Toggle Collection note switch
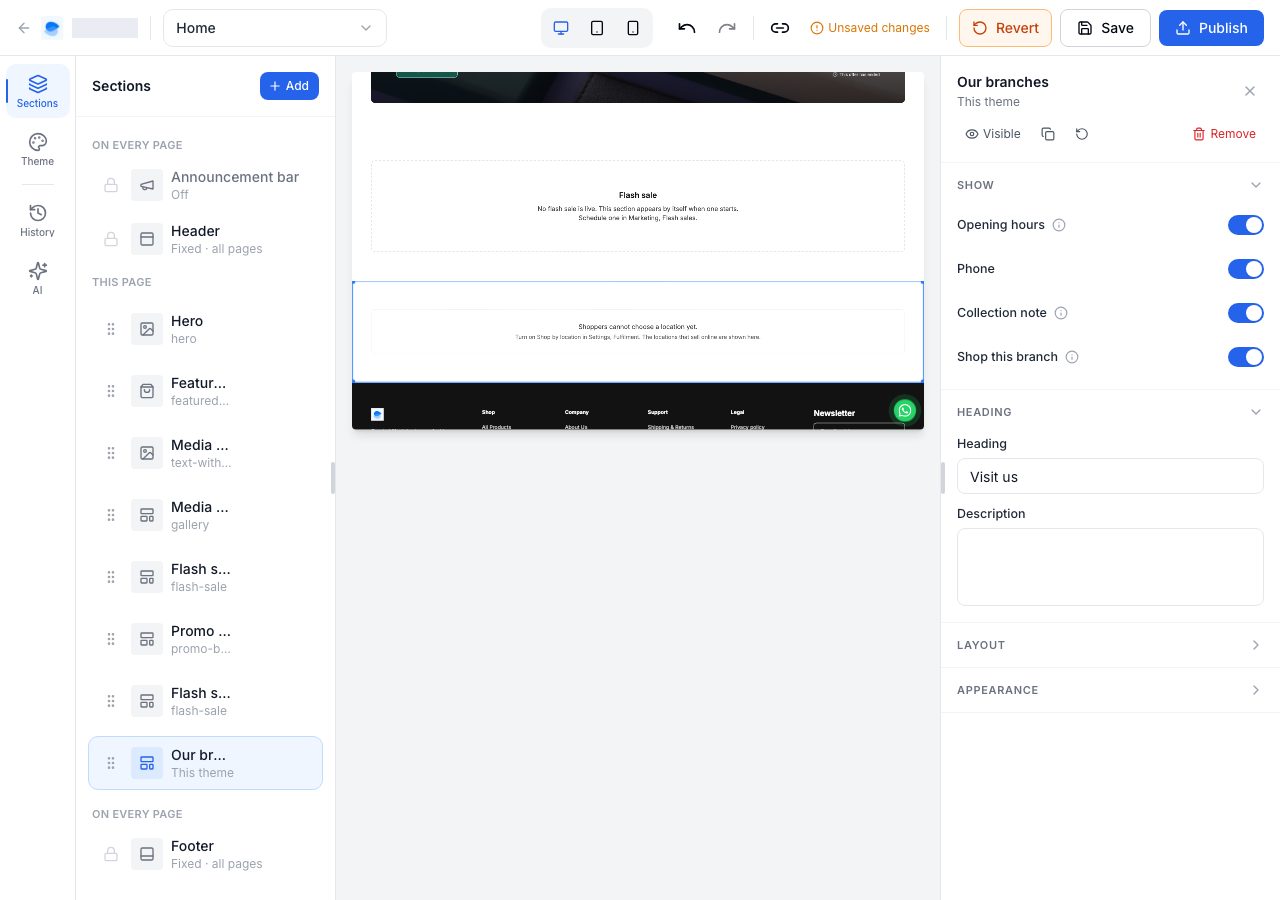This screenshot has width=1280, height=900. point(1246,313)
